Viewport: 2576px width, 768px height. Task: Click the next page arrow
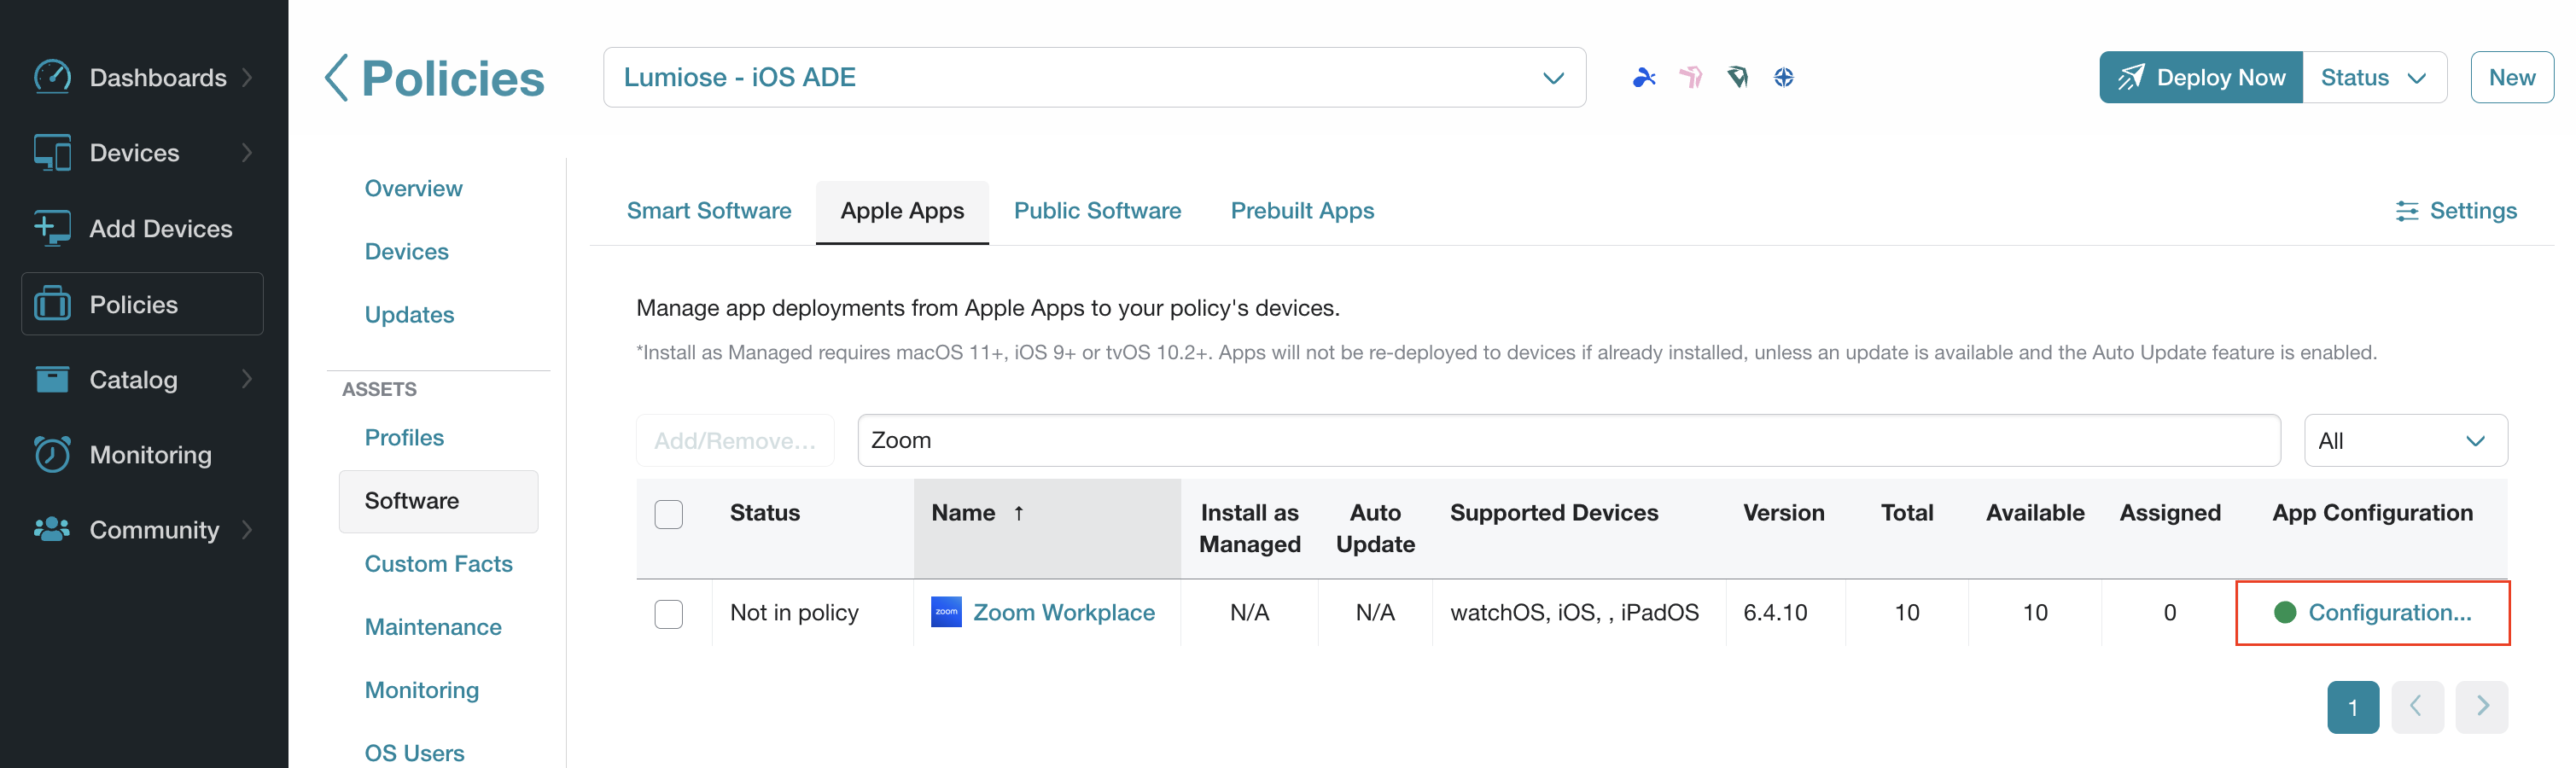[2482, 707]
